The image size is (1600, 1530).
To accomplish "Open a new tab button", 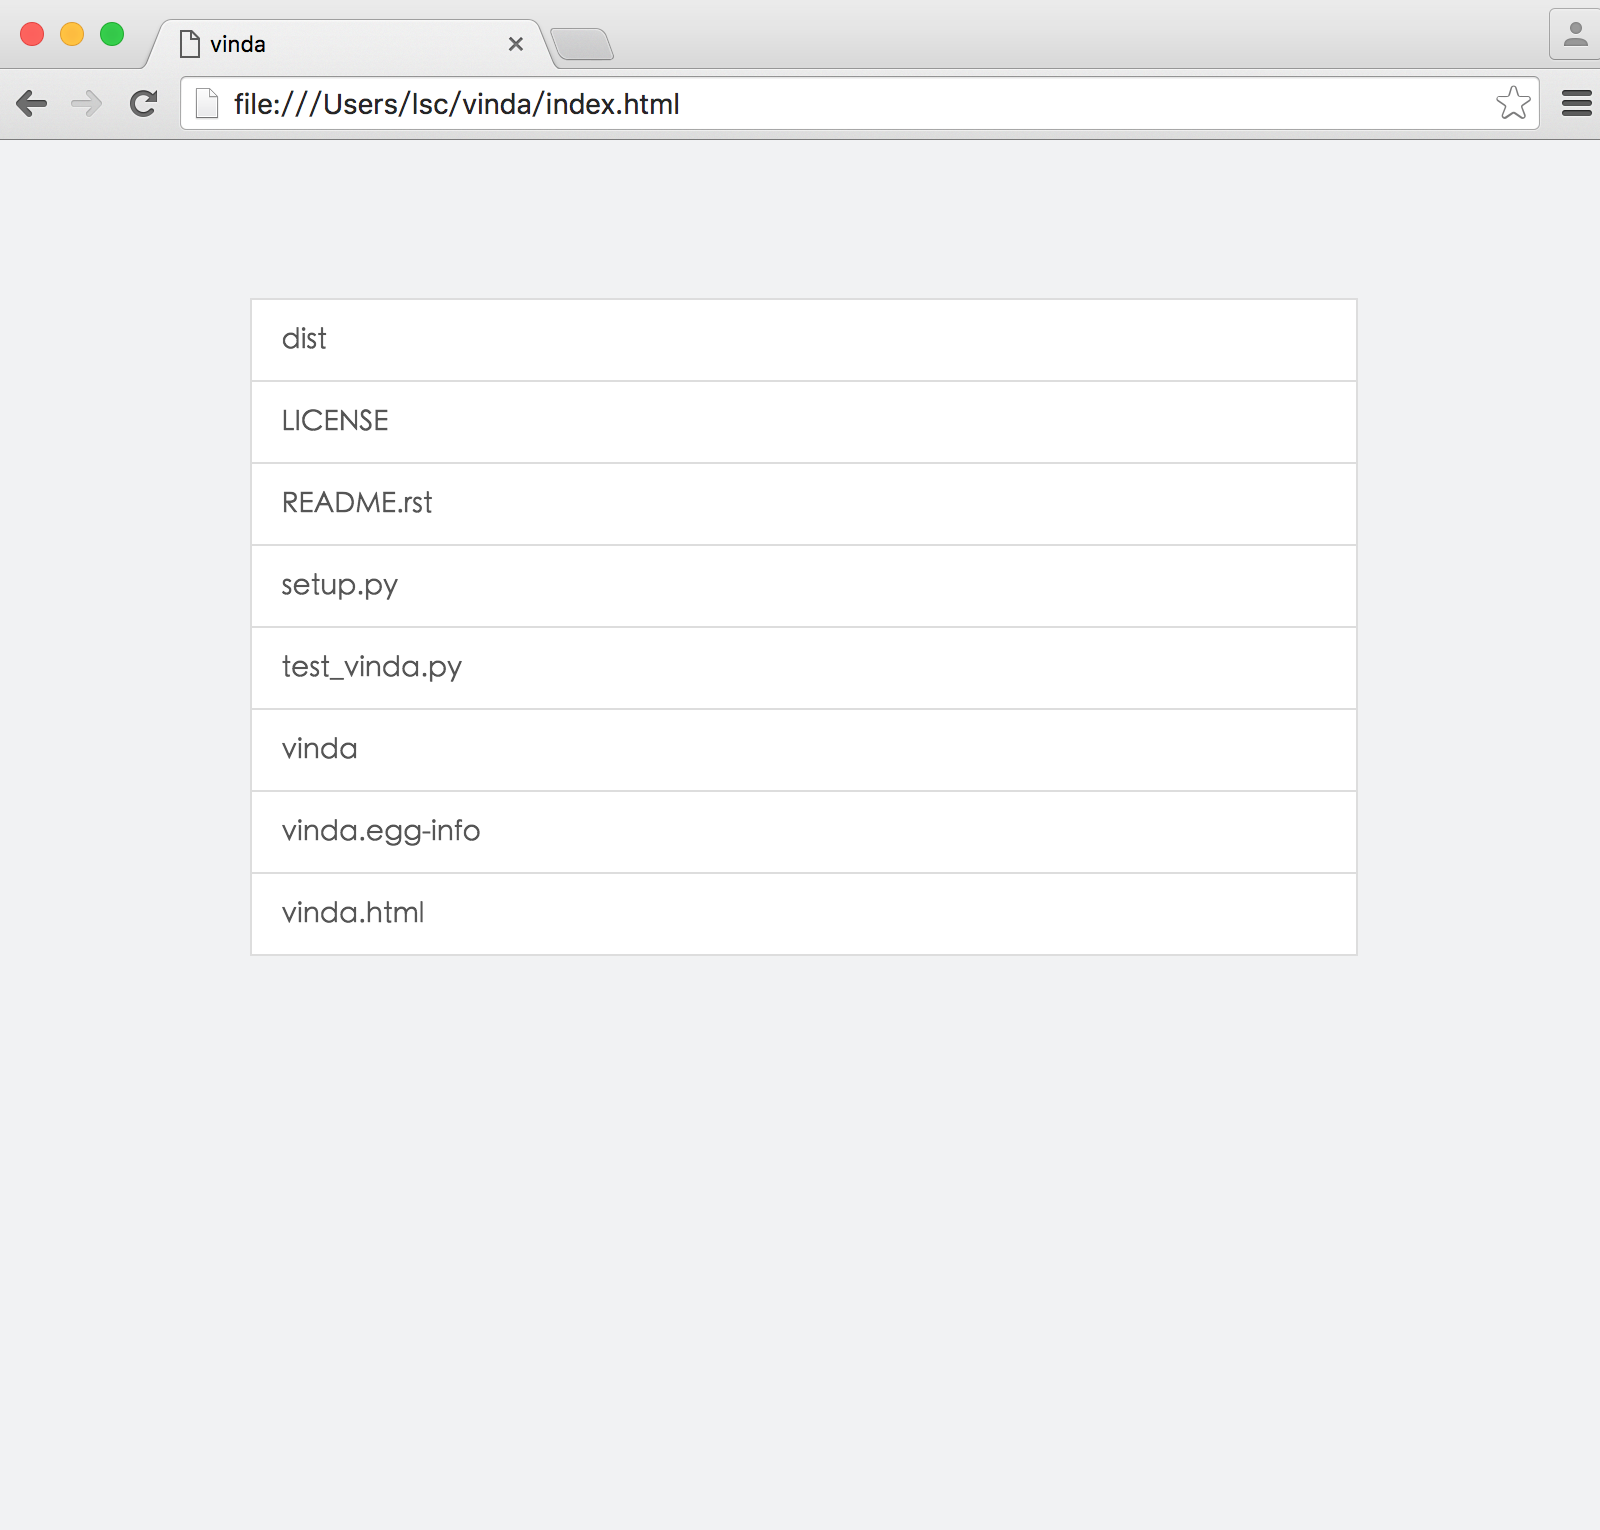I will (582, 45).
